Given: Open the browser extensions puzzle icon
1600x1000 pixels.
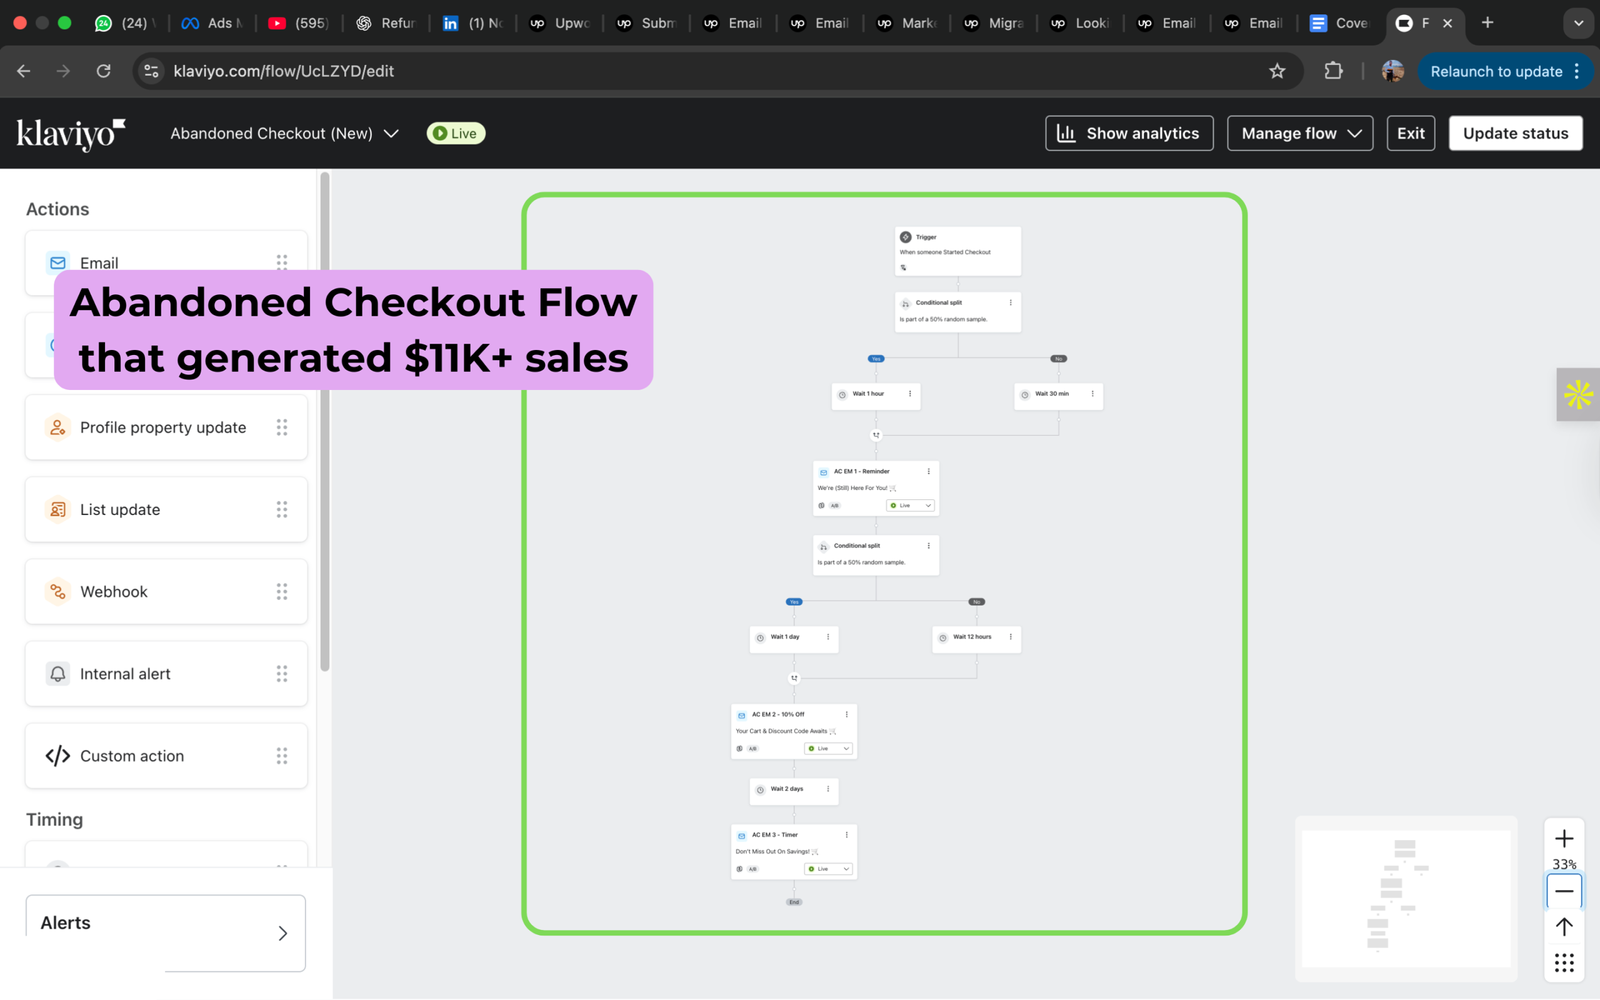Looking at the screenshot, I should (x=1333, y=71).
